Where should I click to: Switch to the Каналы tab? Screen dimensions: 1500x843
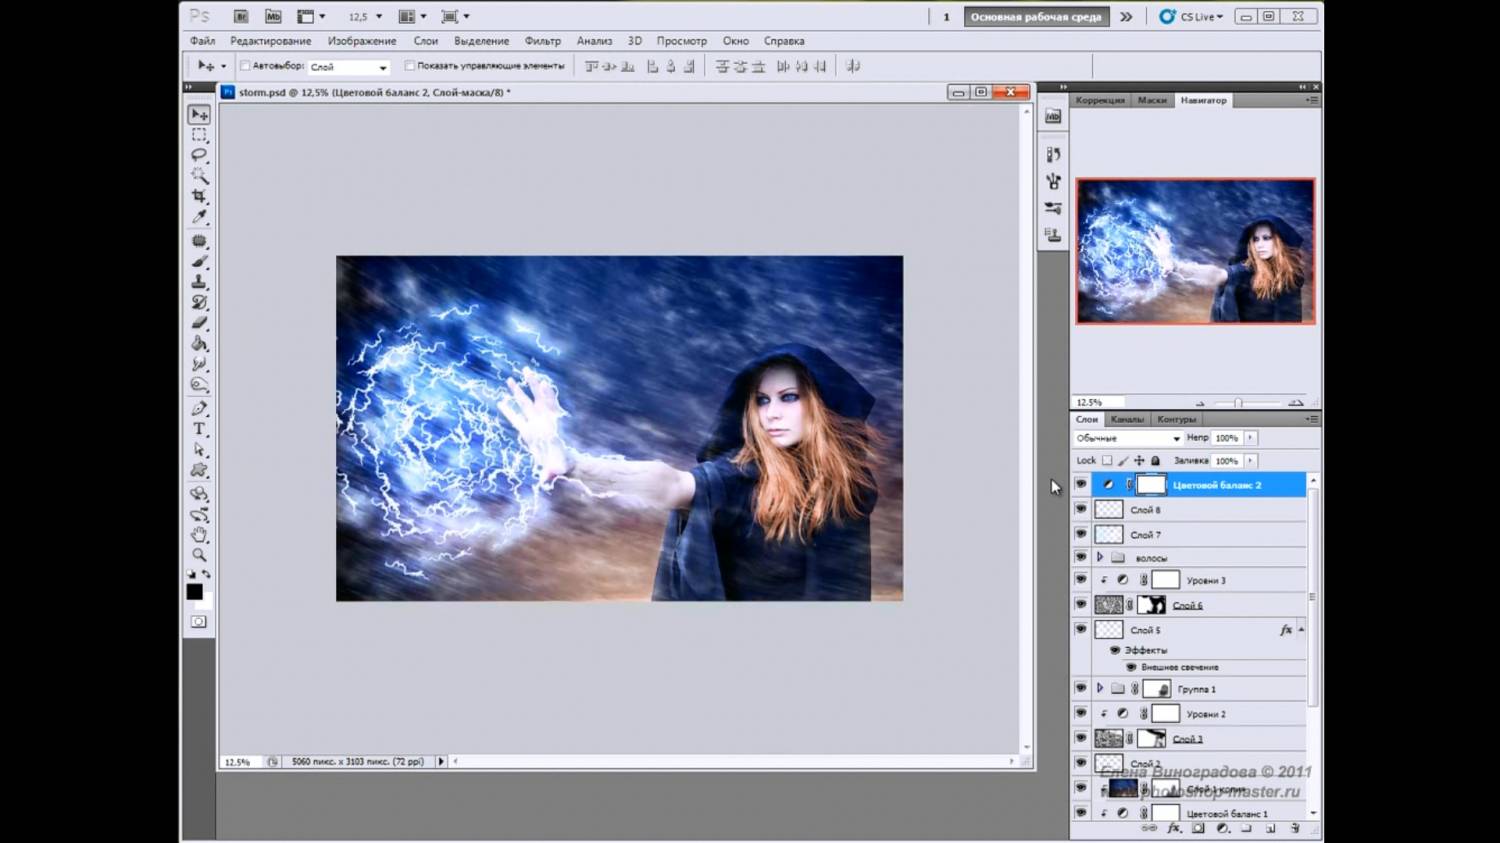coord(1127,419)
